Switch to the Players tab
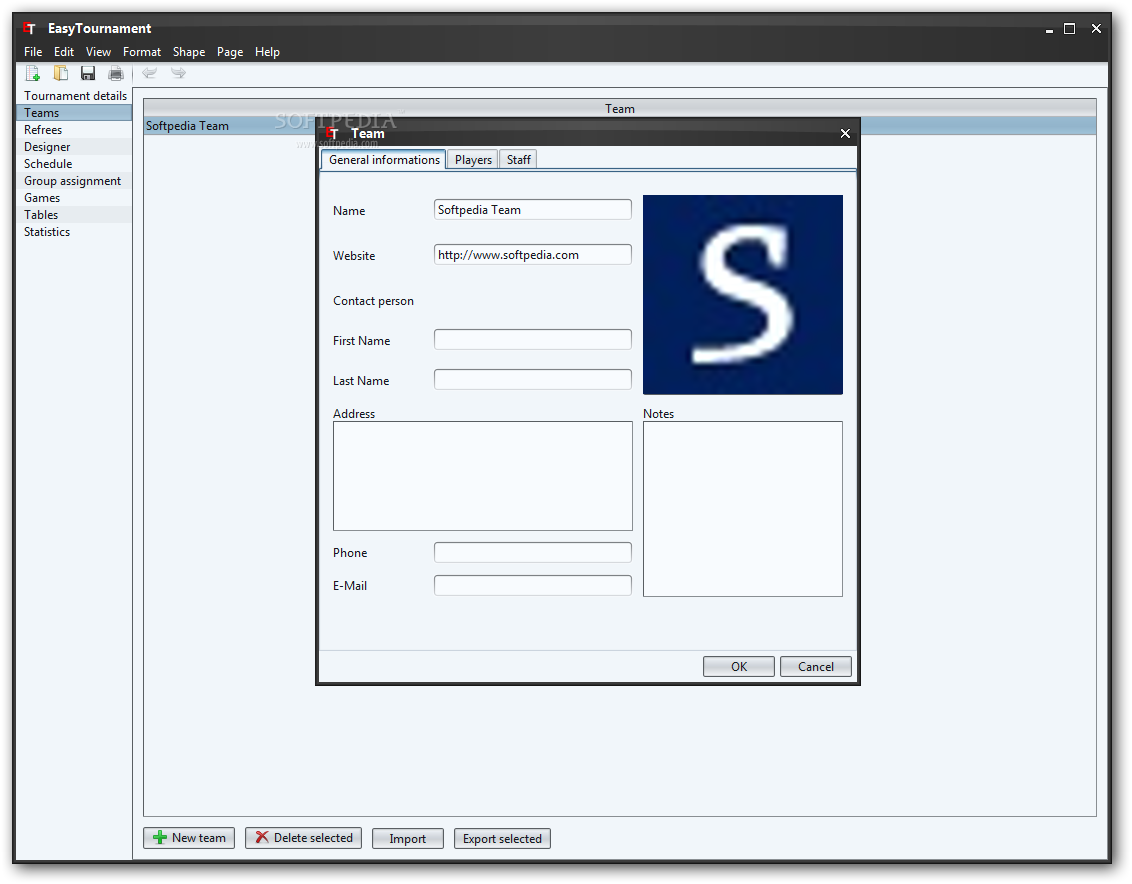 coord(473,160)
